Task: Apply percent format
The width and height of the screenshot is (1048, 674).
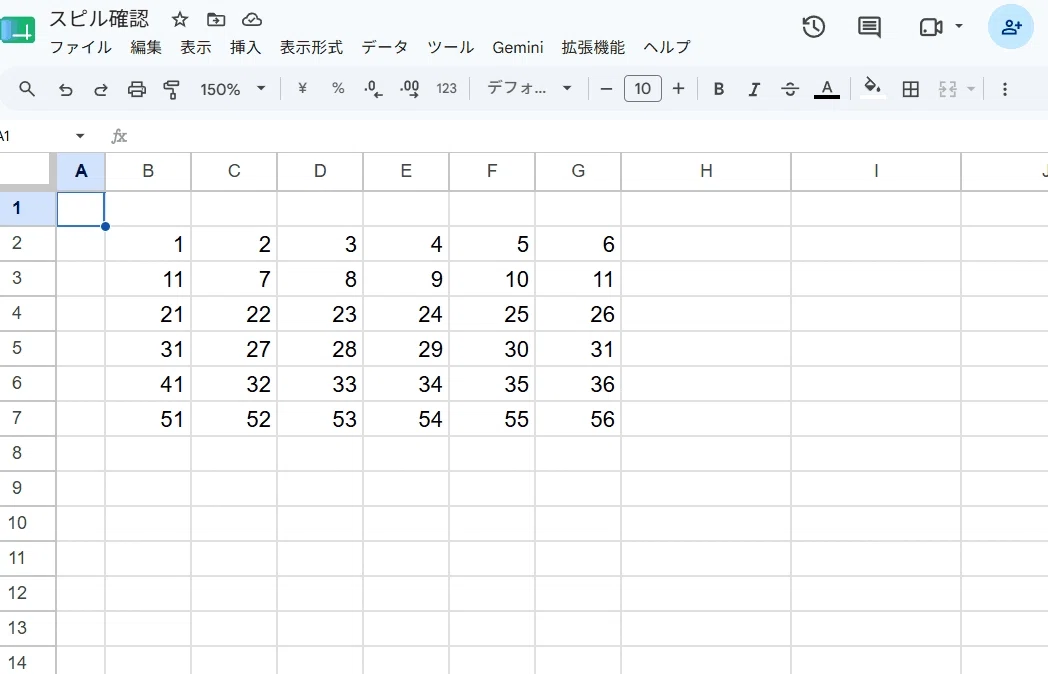Action: coord(338,88)
